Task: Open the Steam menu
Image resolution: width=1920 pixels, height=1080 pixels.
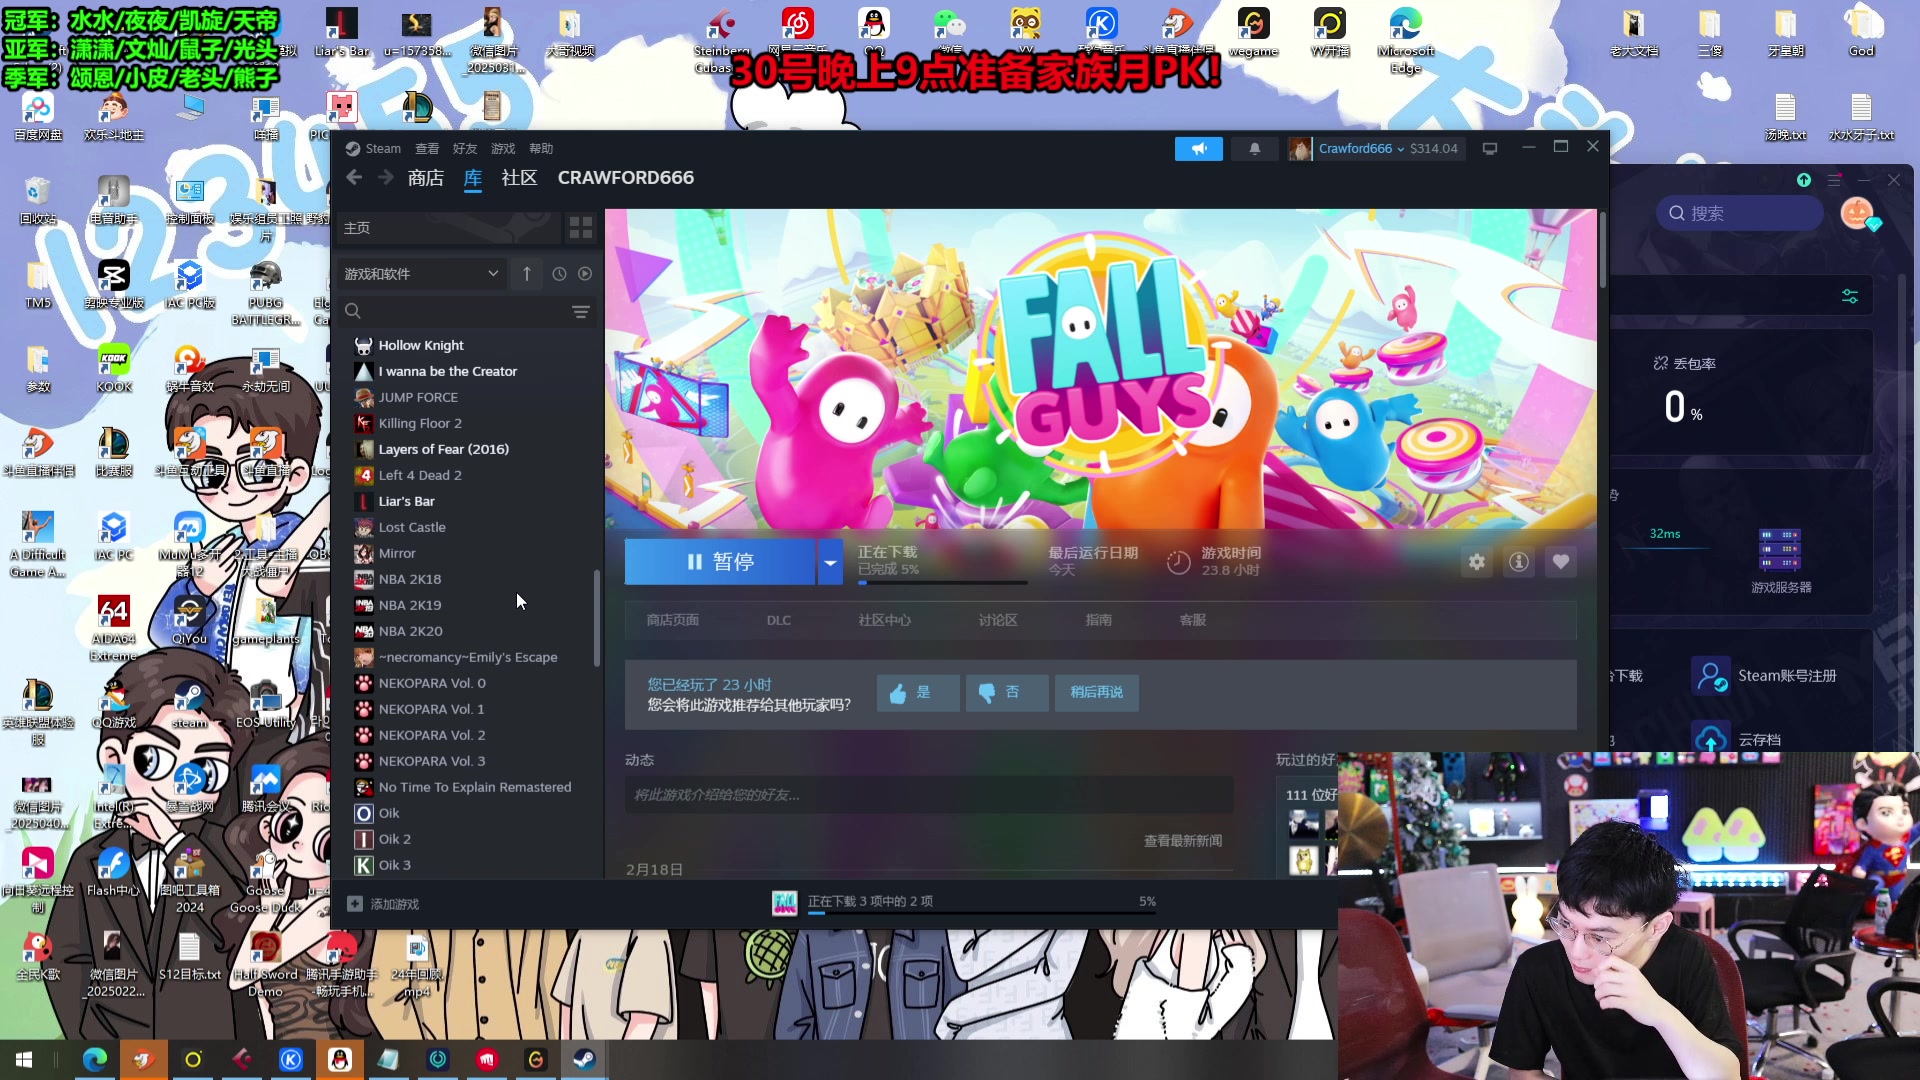Action: coord(374,149)
